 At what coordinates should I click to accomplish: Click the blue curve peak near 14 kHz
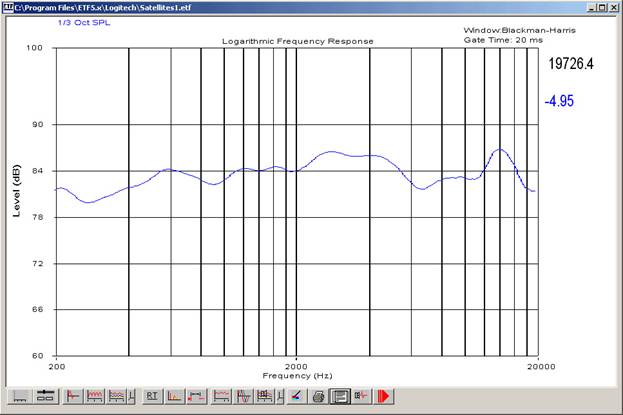[x=499, y=150]
